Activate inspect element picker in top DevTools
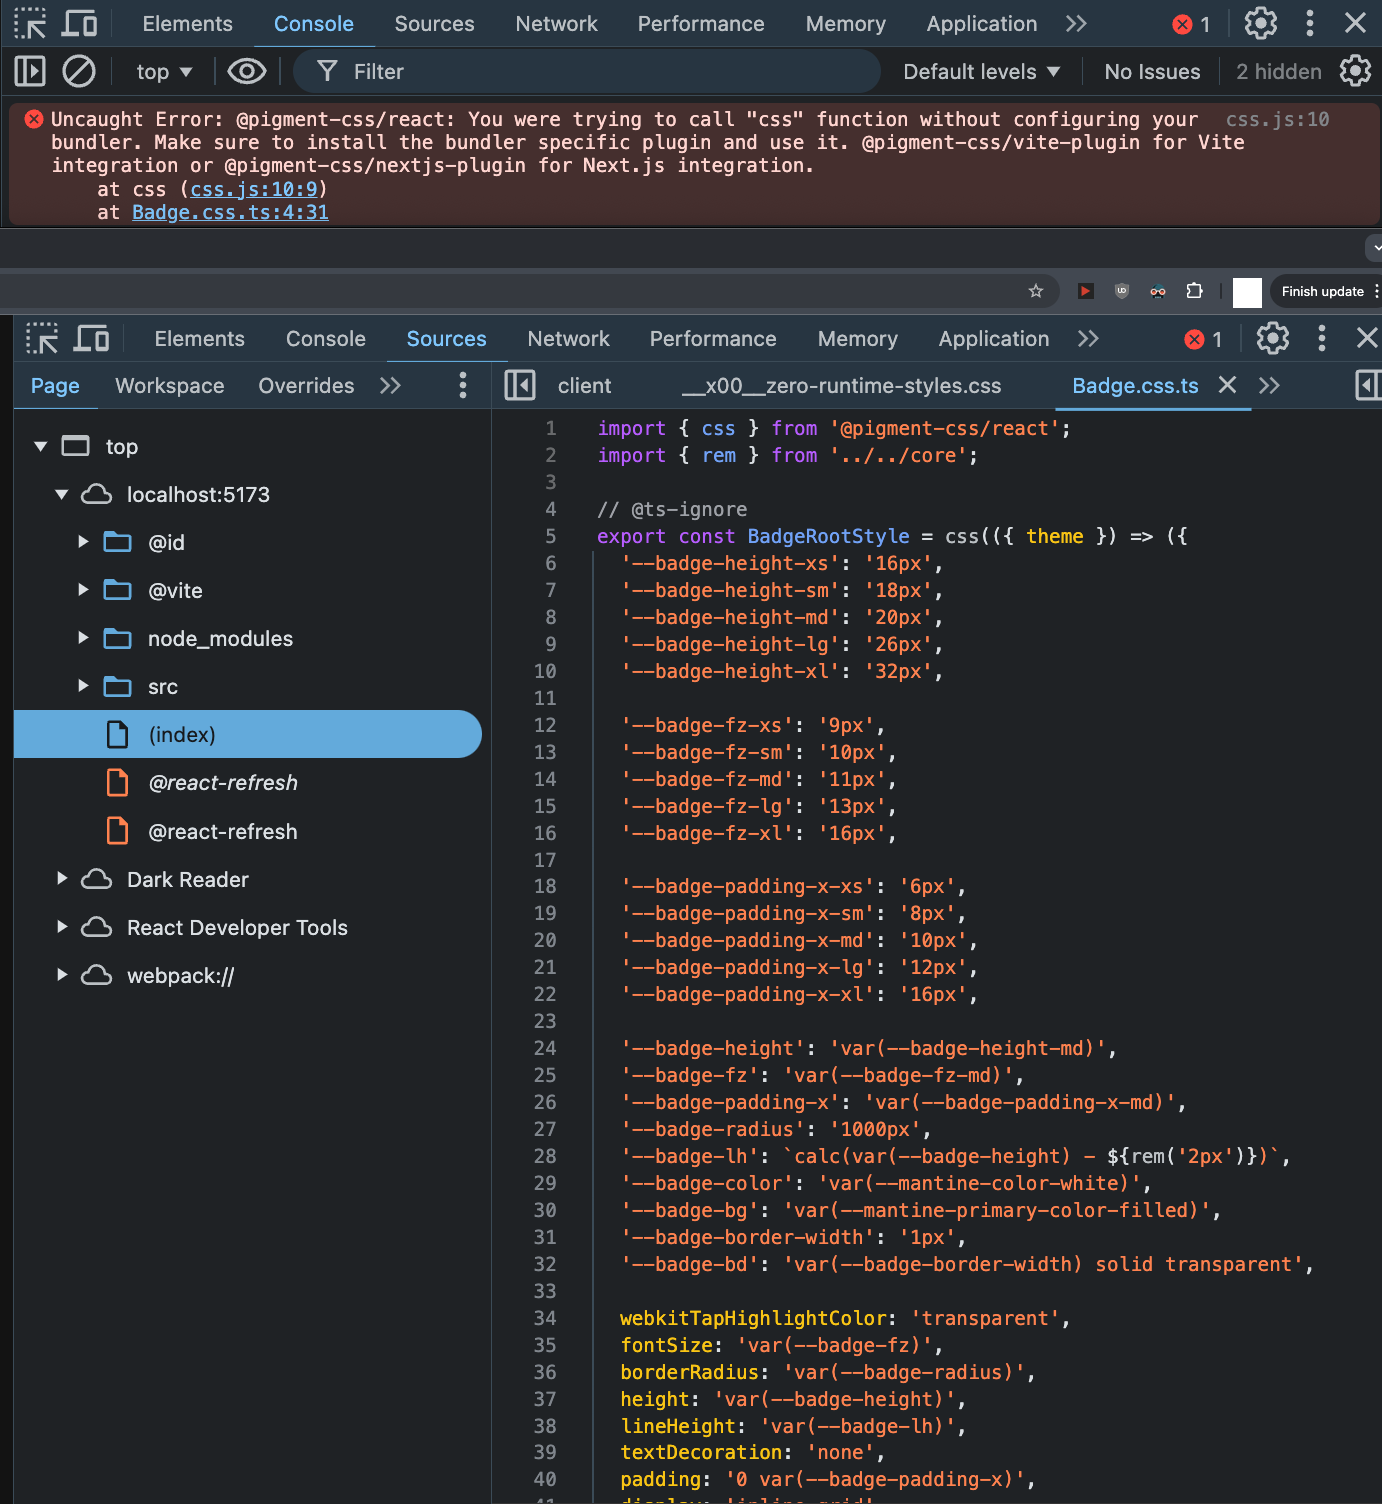 tap(30, 23)
